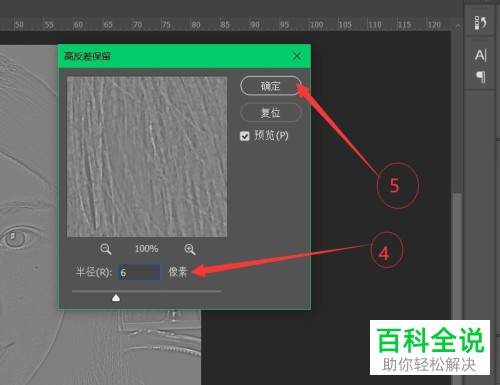Open the History panel icon

480,23
